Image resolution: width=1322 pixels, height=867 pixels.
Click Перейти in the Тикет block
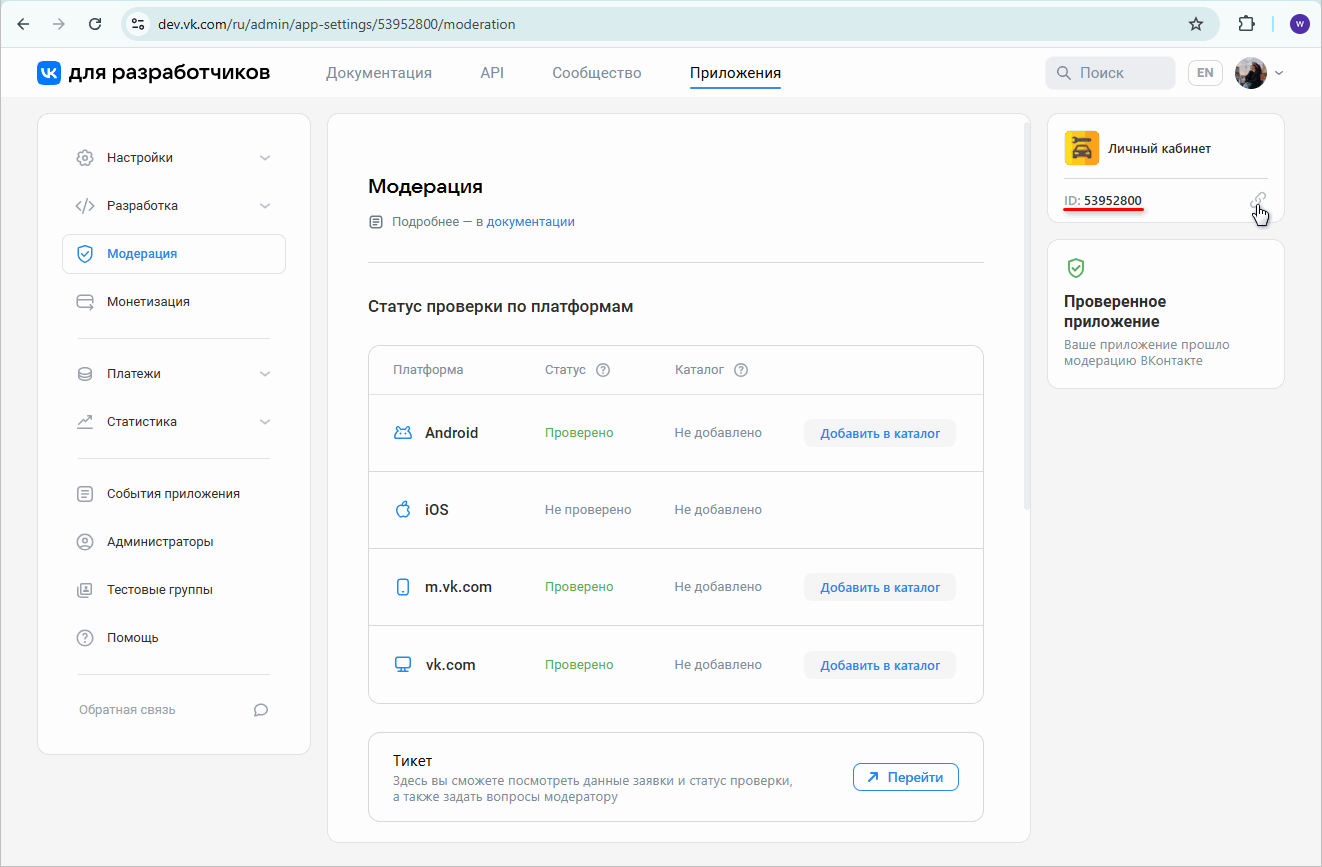click(905, 777)
